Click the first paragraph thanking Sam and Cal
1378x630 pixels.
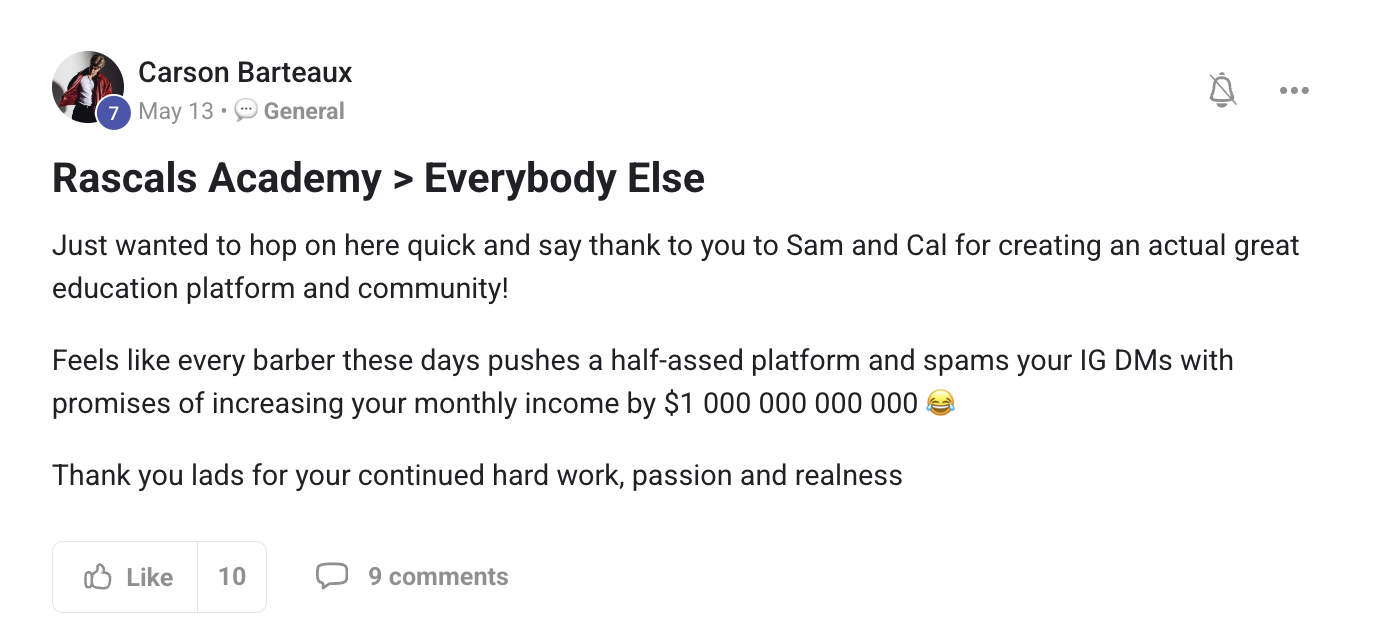pos(676,267)
